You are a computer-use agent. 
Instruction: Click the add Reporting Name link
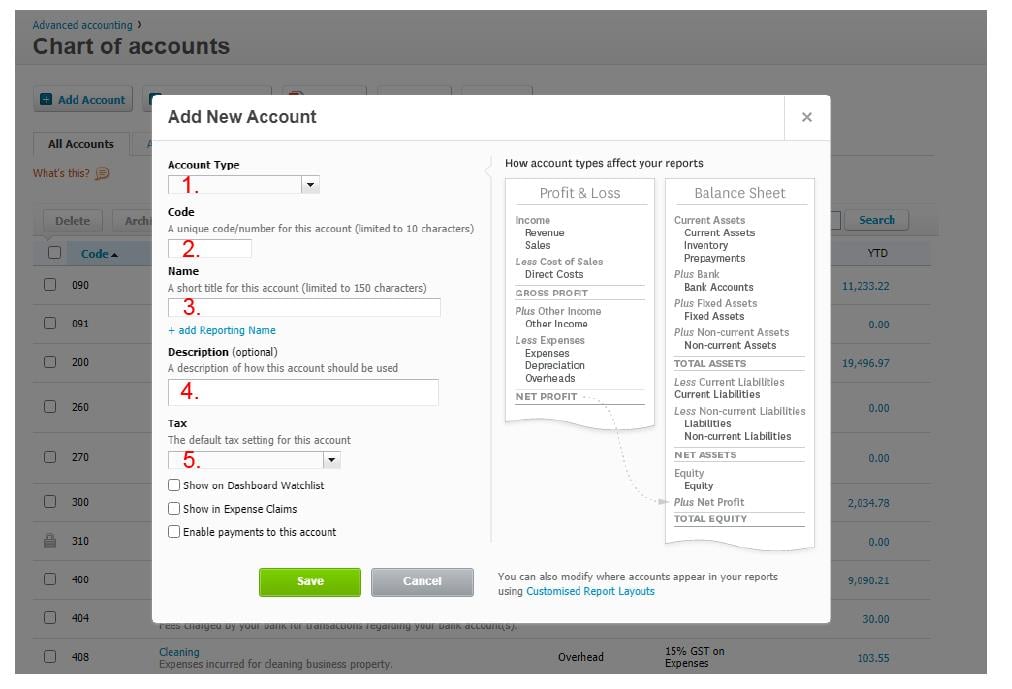222,330
